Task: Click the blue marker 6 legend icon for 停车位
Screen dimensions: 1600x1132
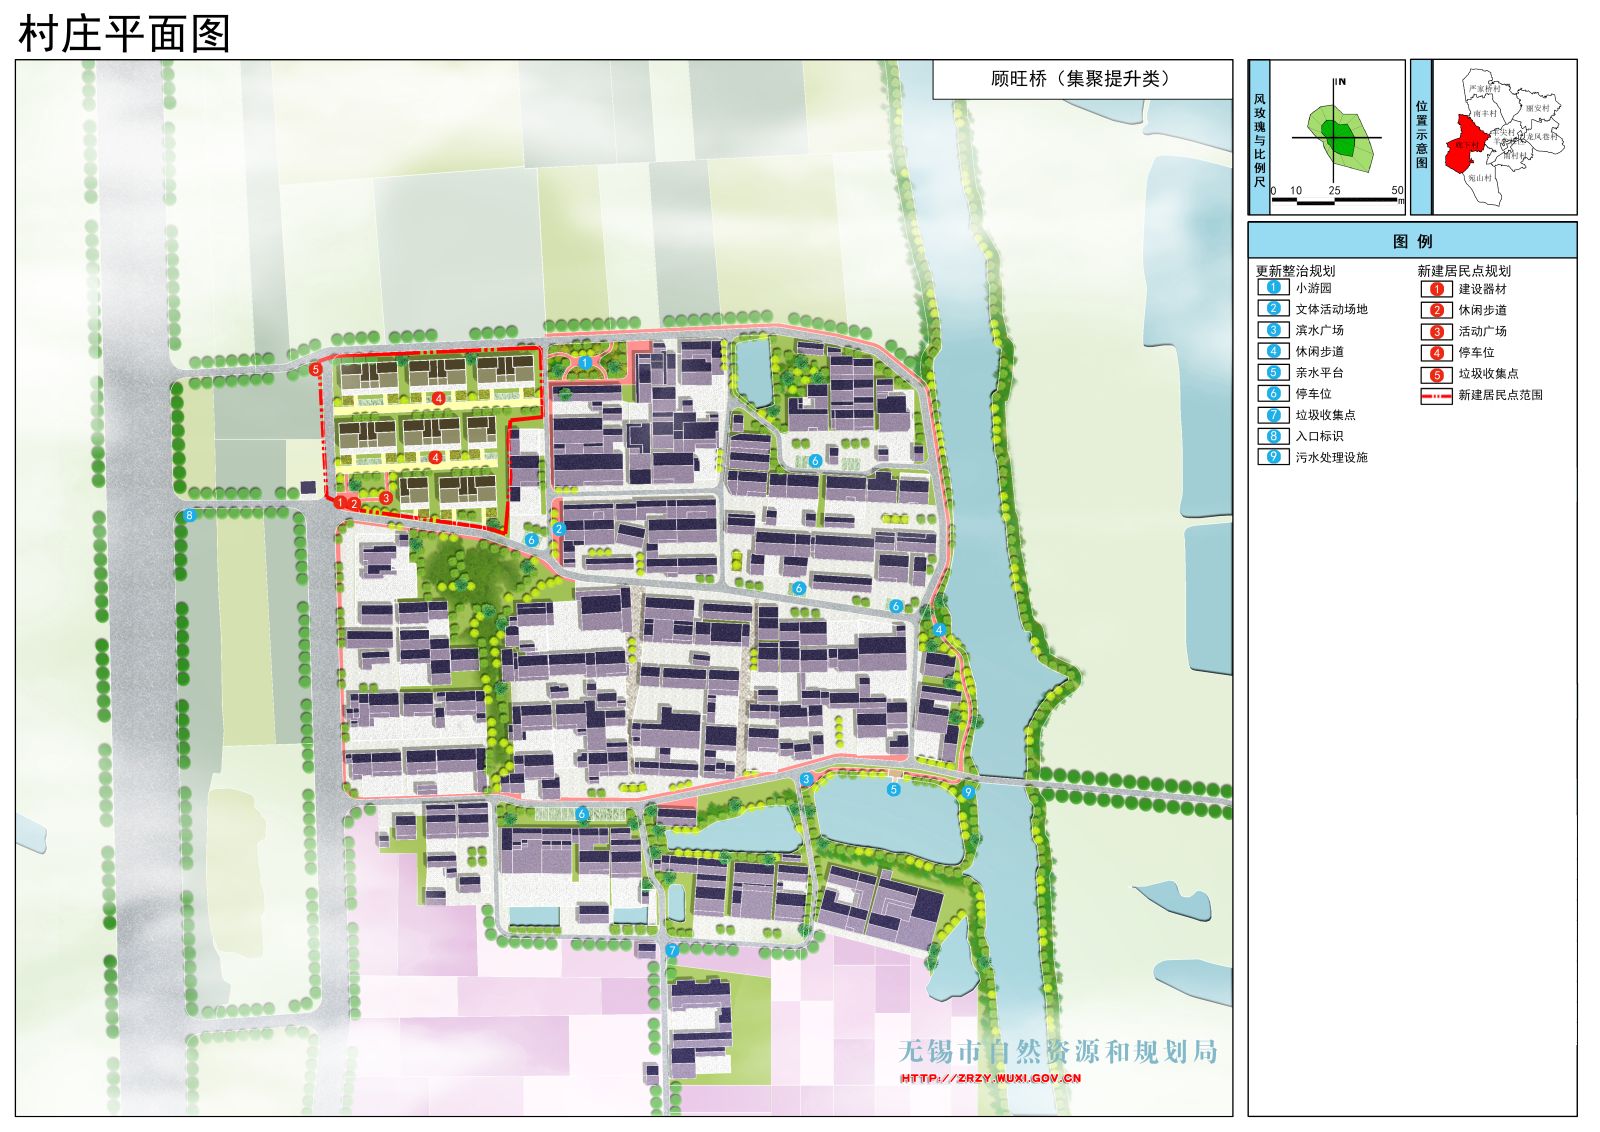Action: point(1273,393)
